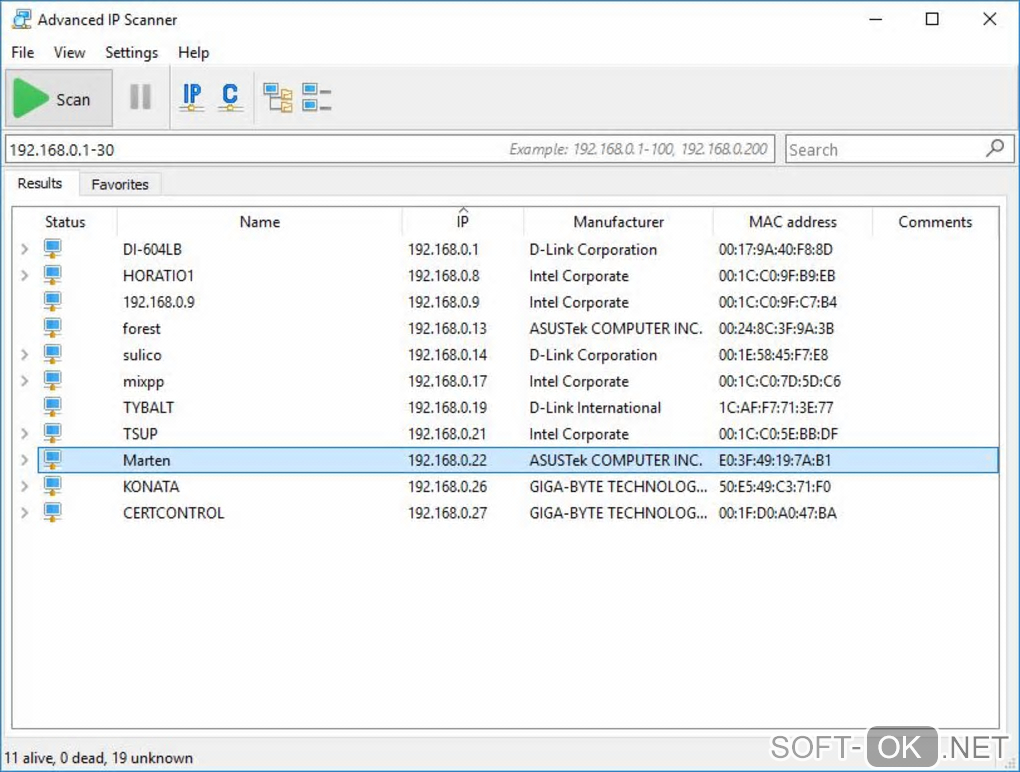1020x772 pixels.
Task: Expand the KONATA row
Action: pos(25,486)
